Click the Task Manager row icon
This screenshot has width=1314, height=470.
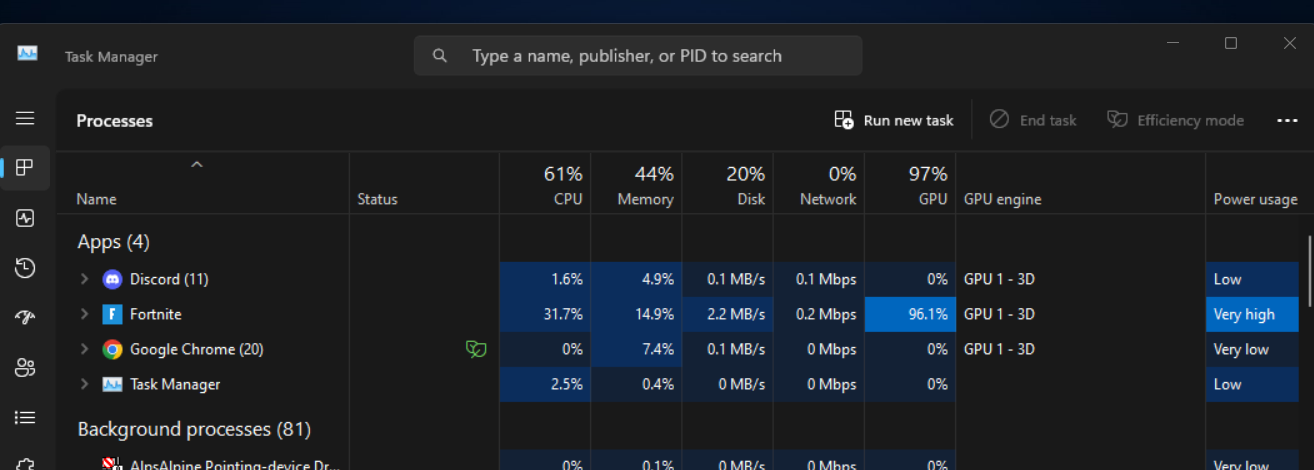(x=112, y=384)
